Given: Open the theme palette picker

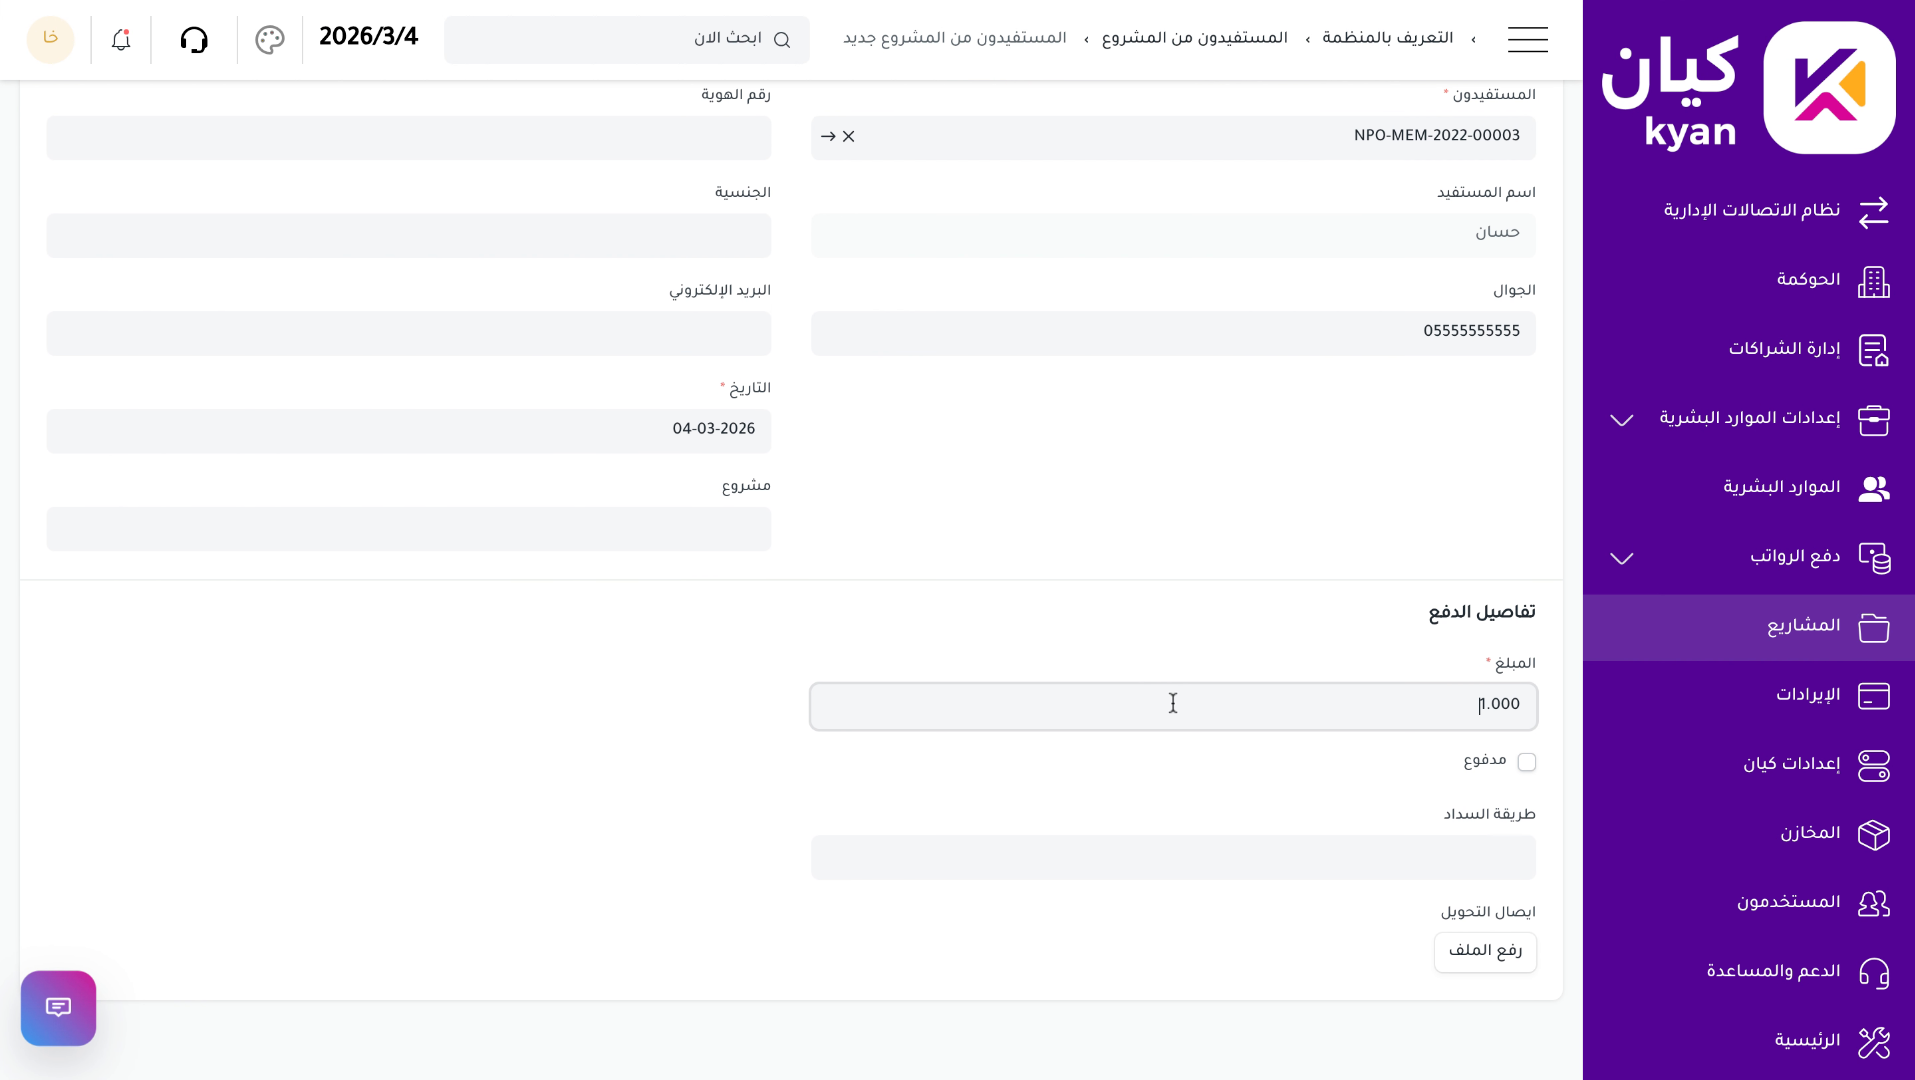Looking at the screenshot, I should point(268,40).
